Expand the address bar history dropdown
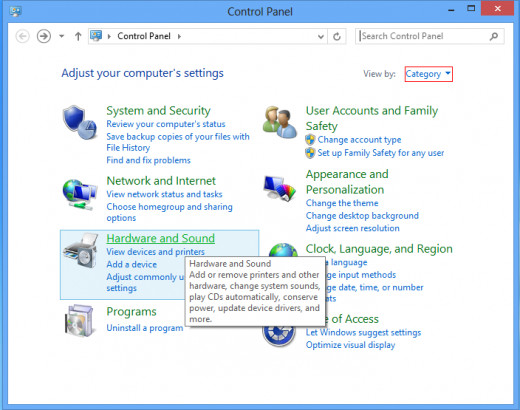 pos(321,36)
